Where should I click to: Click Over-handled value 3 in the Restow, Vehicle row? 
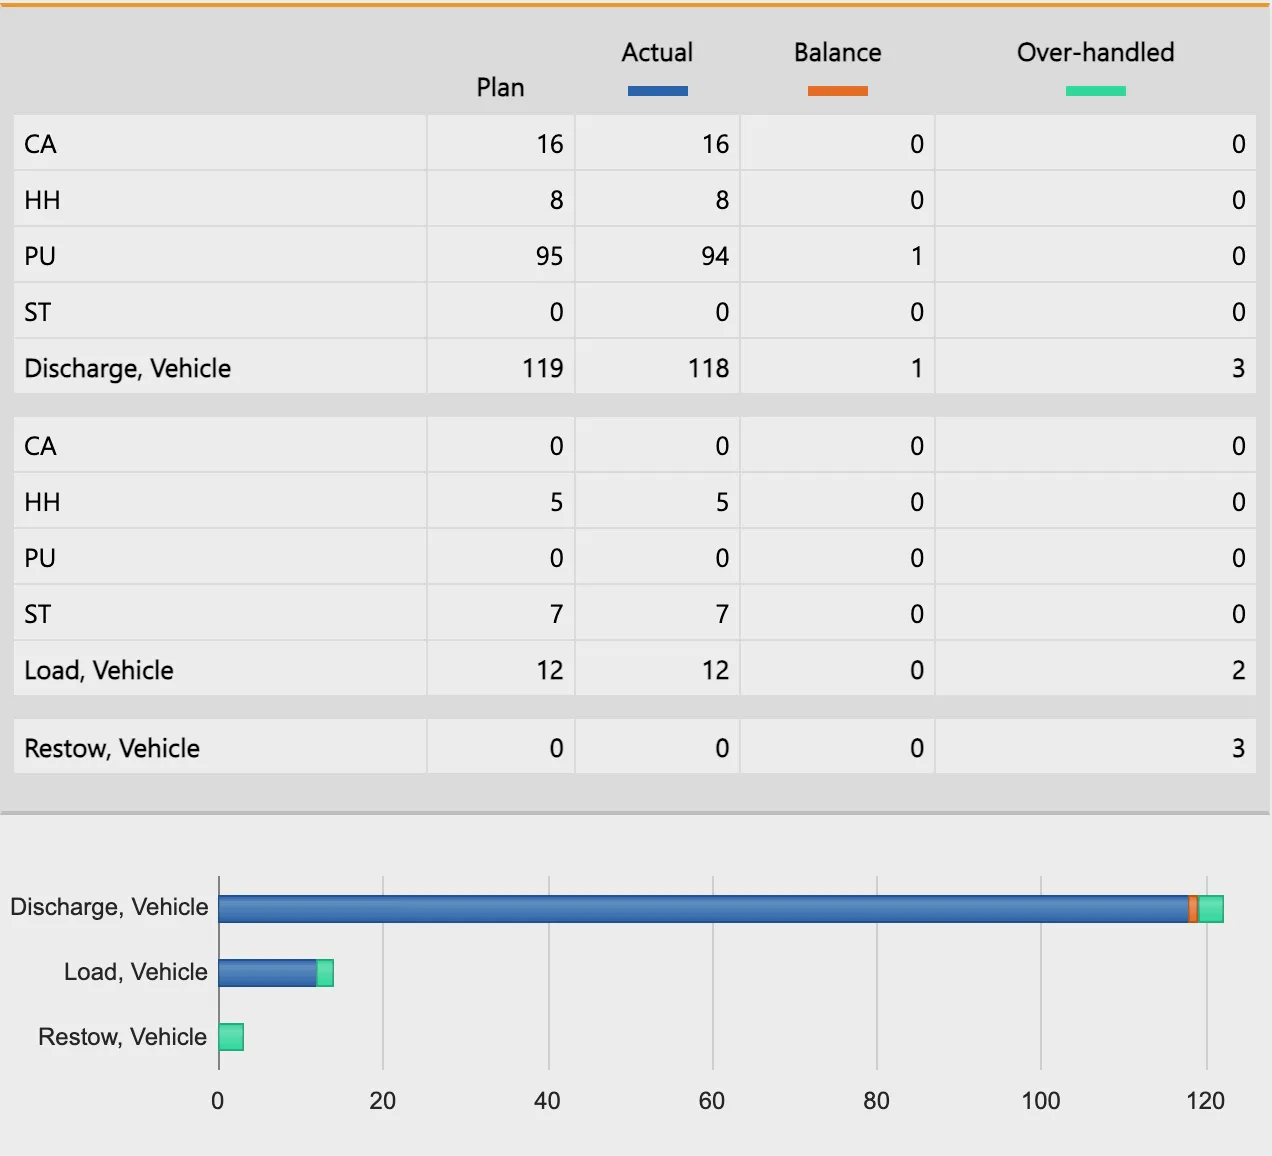point(1238,748)
